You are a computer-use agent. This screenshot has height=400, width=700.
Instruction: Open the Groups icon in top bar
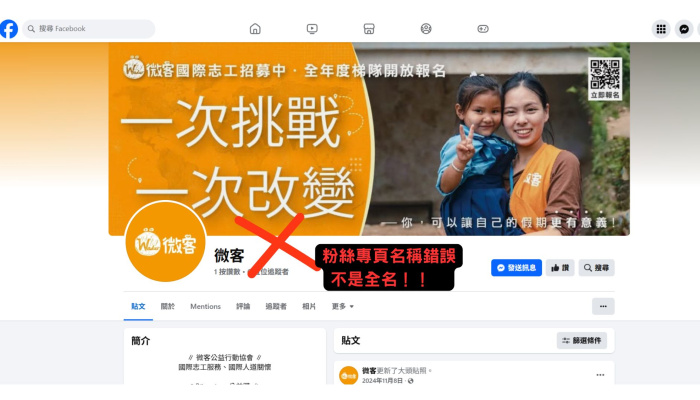pos(426,29)
